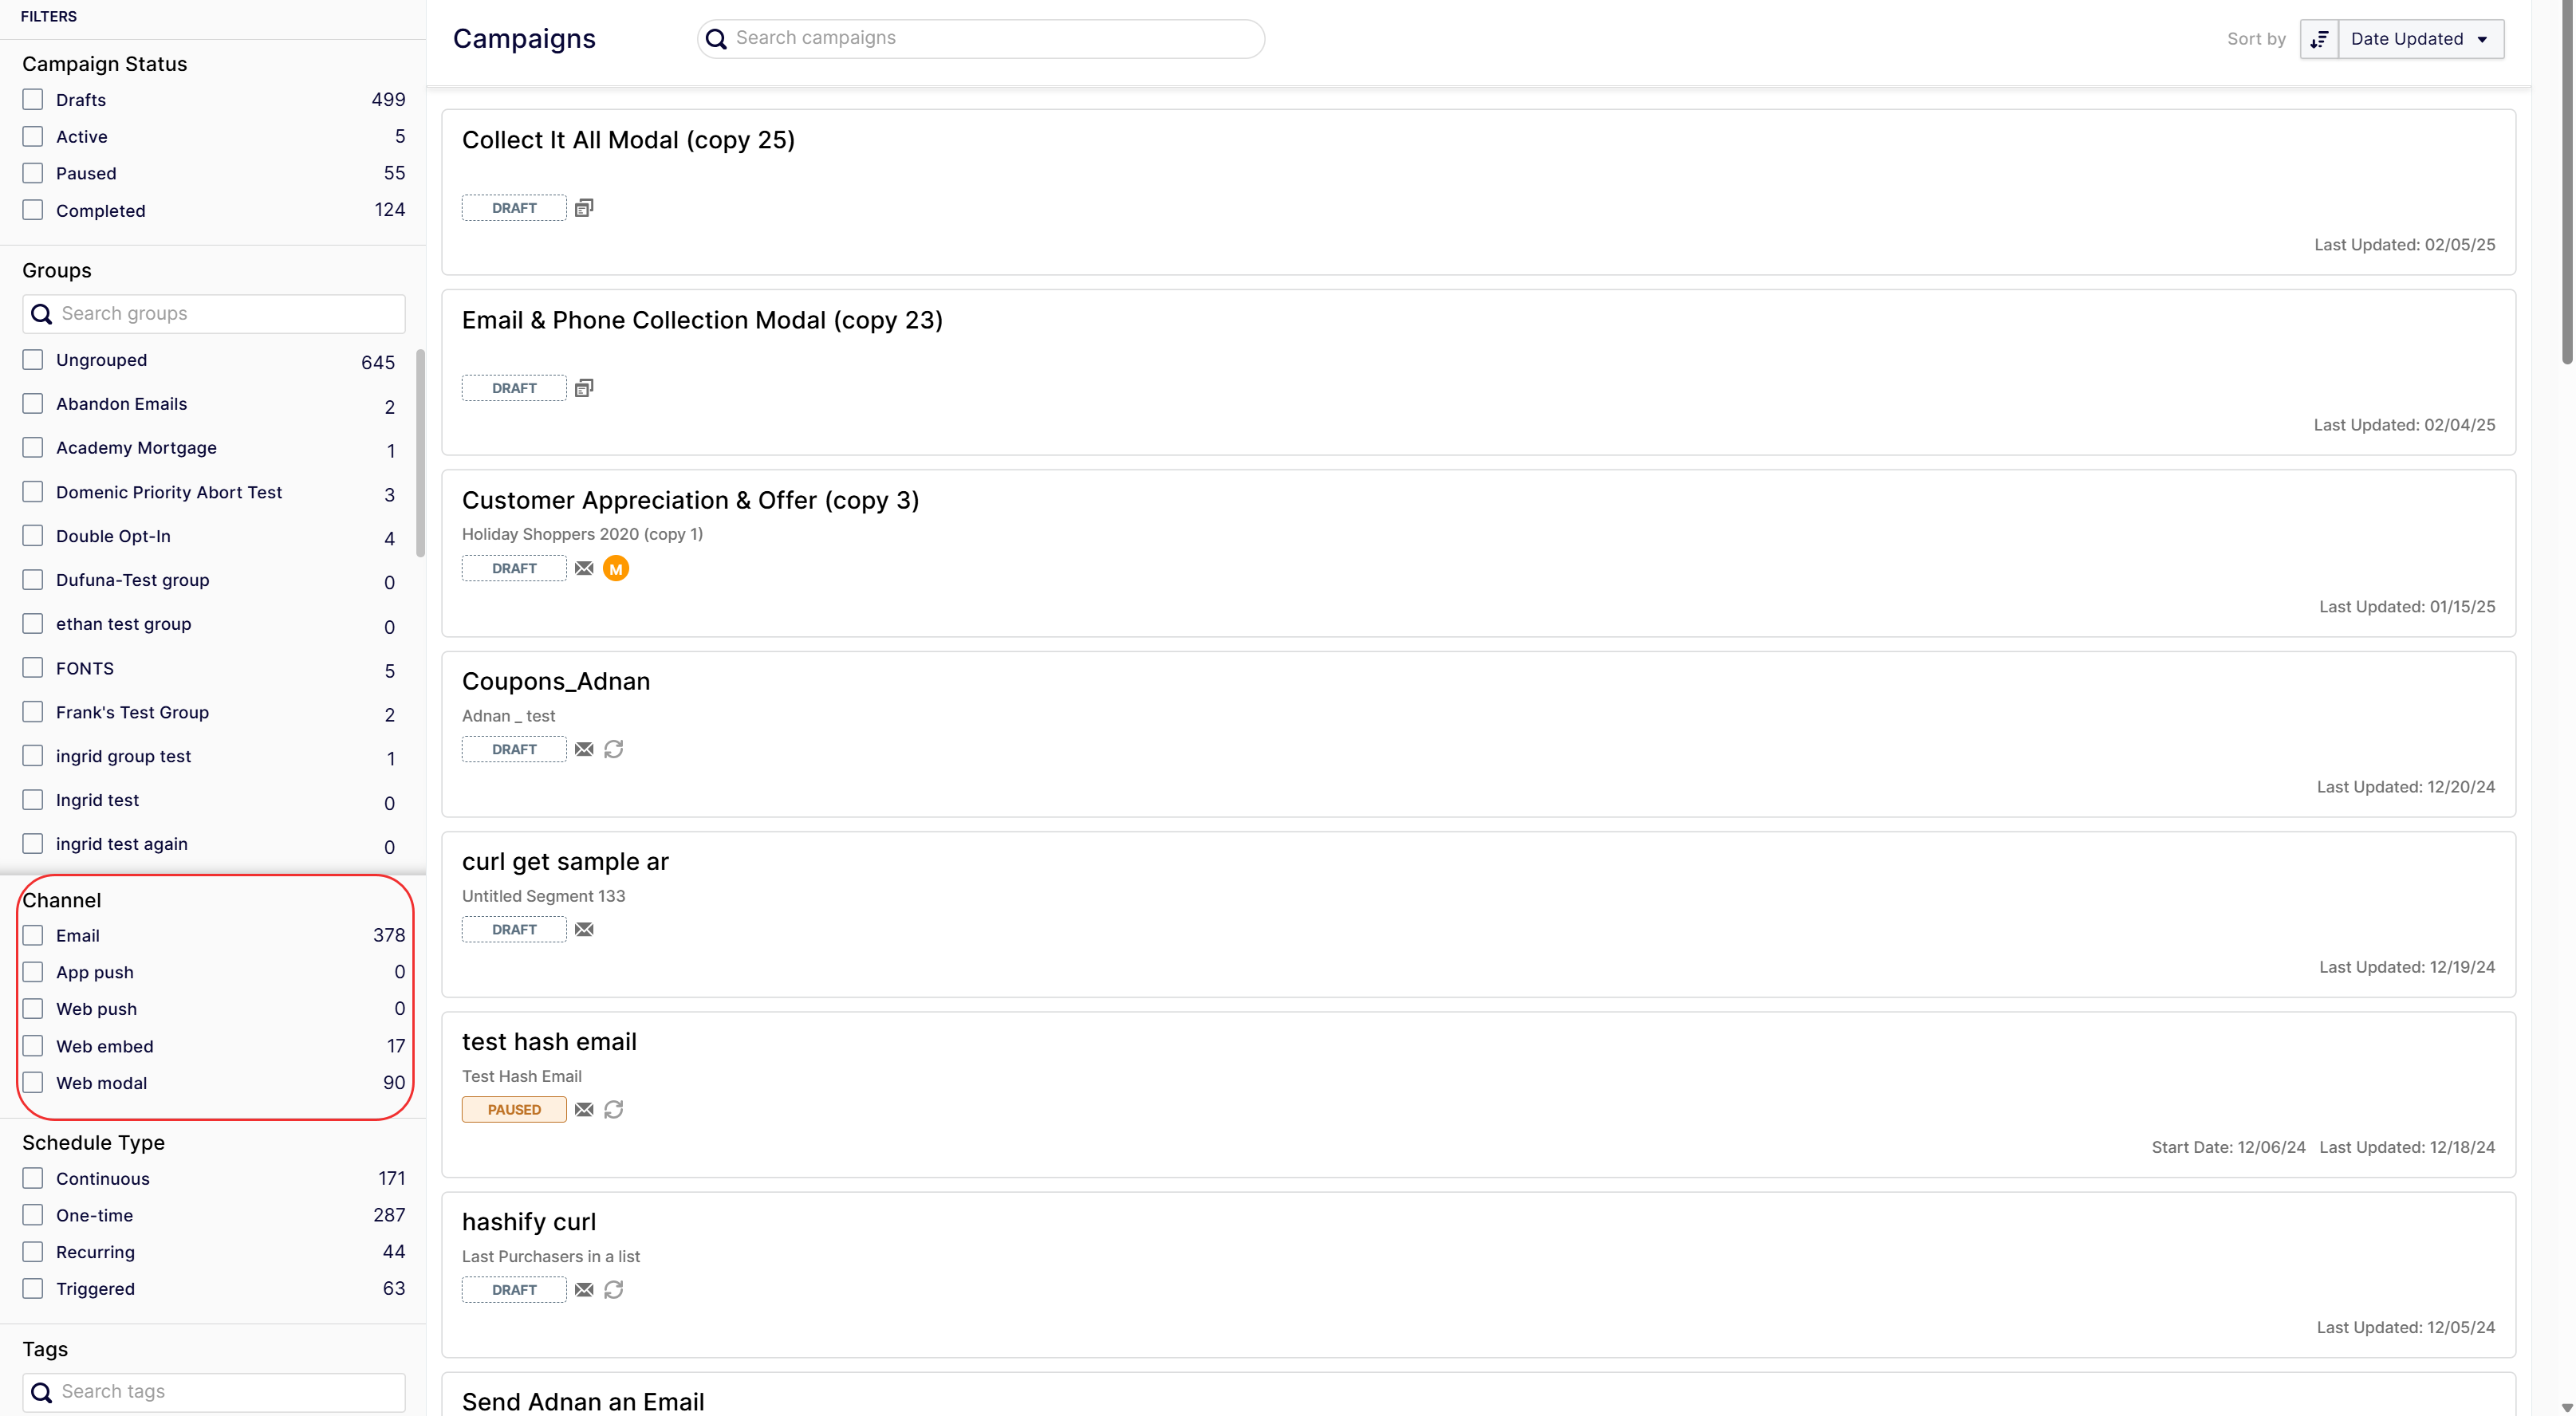Enable the Drafts status filter
Viewport: 2576px width, 1416px height.
pos(33,100)
